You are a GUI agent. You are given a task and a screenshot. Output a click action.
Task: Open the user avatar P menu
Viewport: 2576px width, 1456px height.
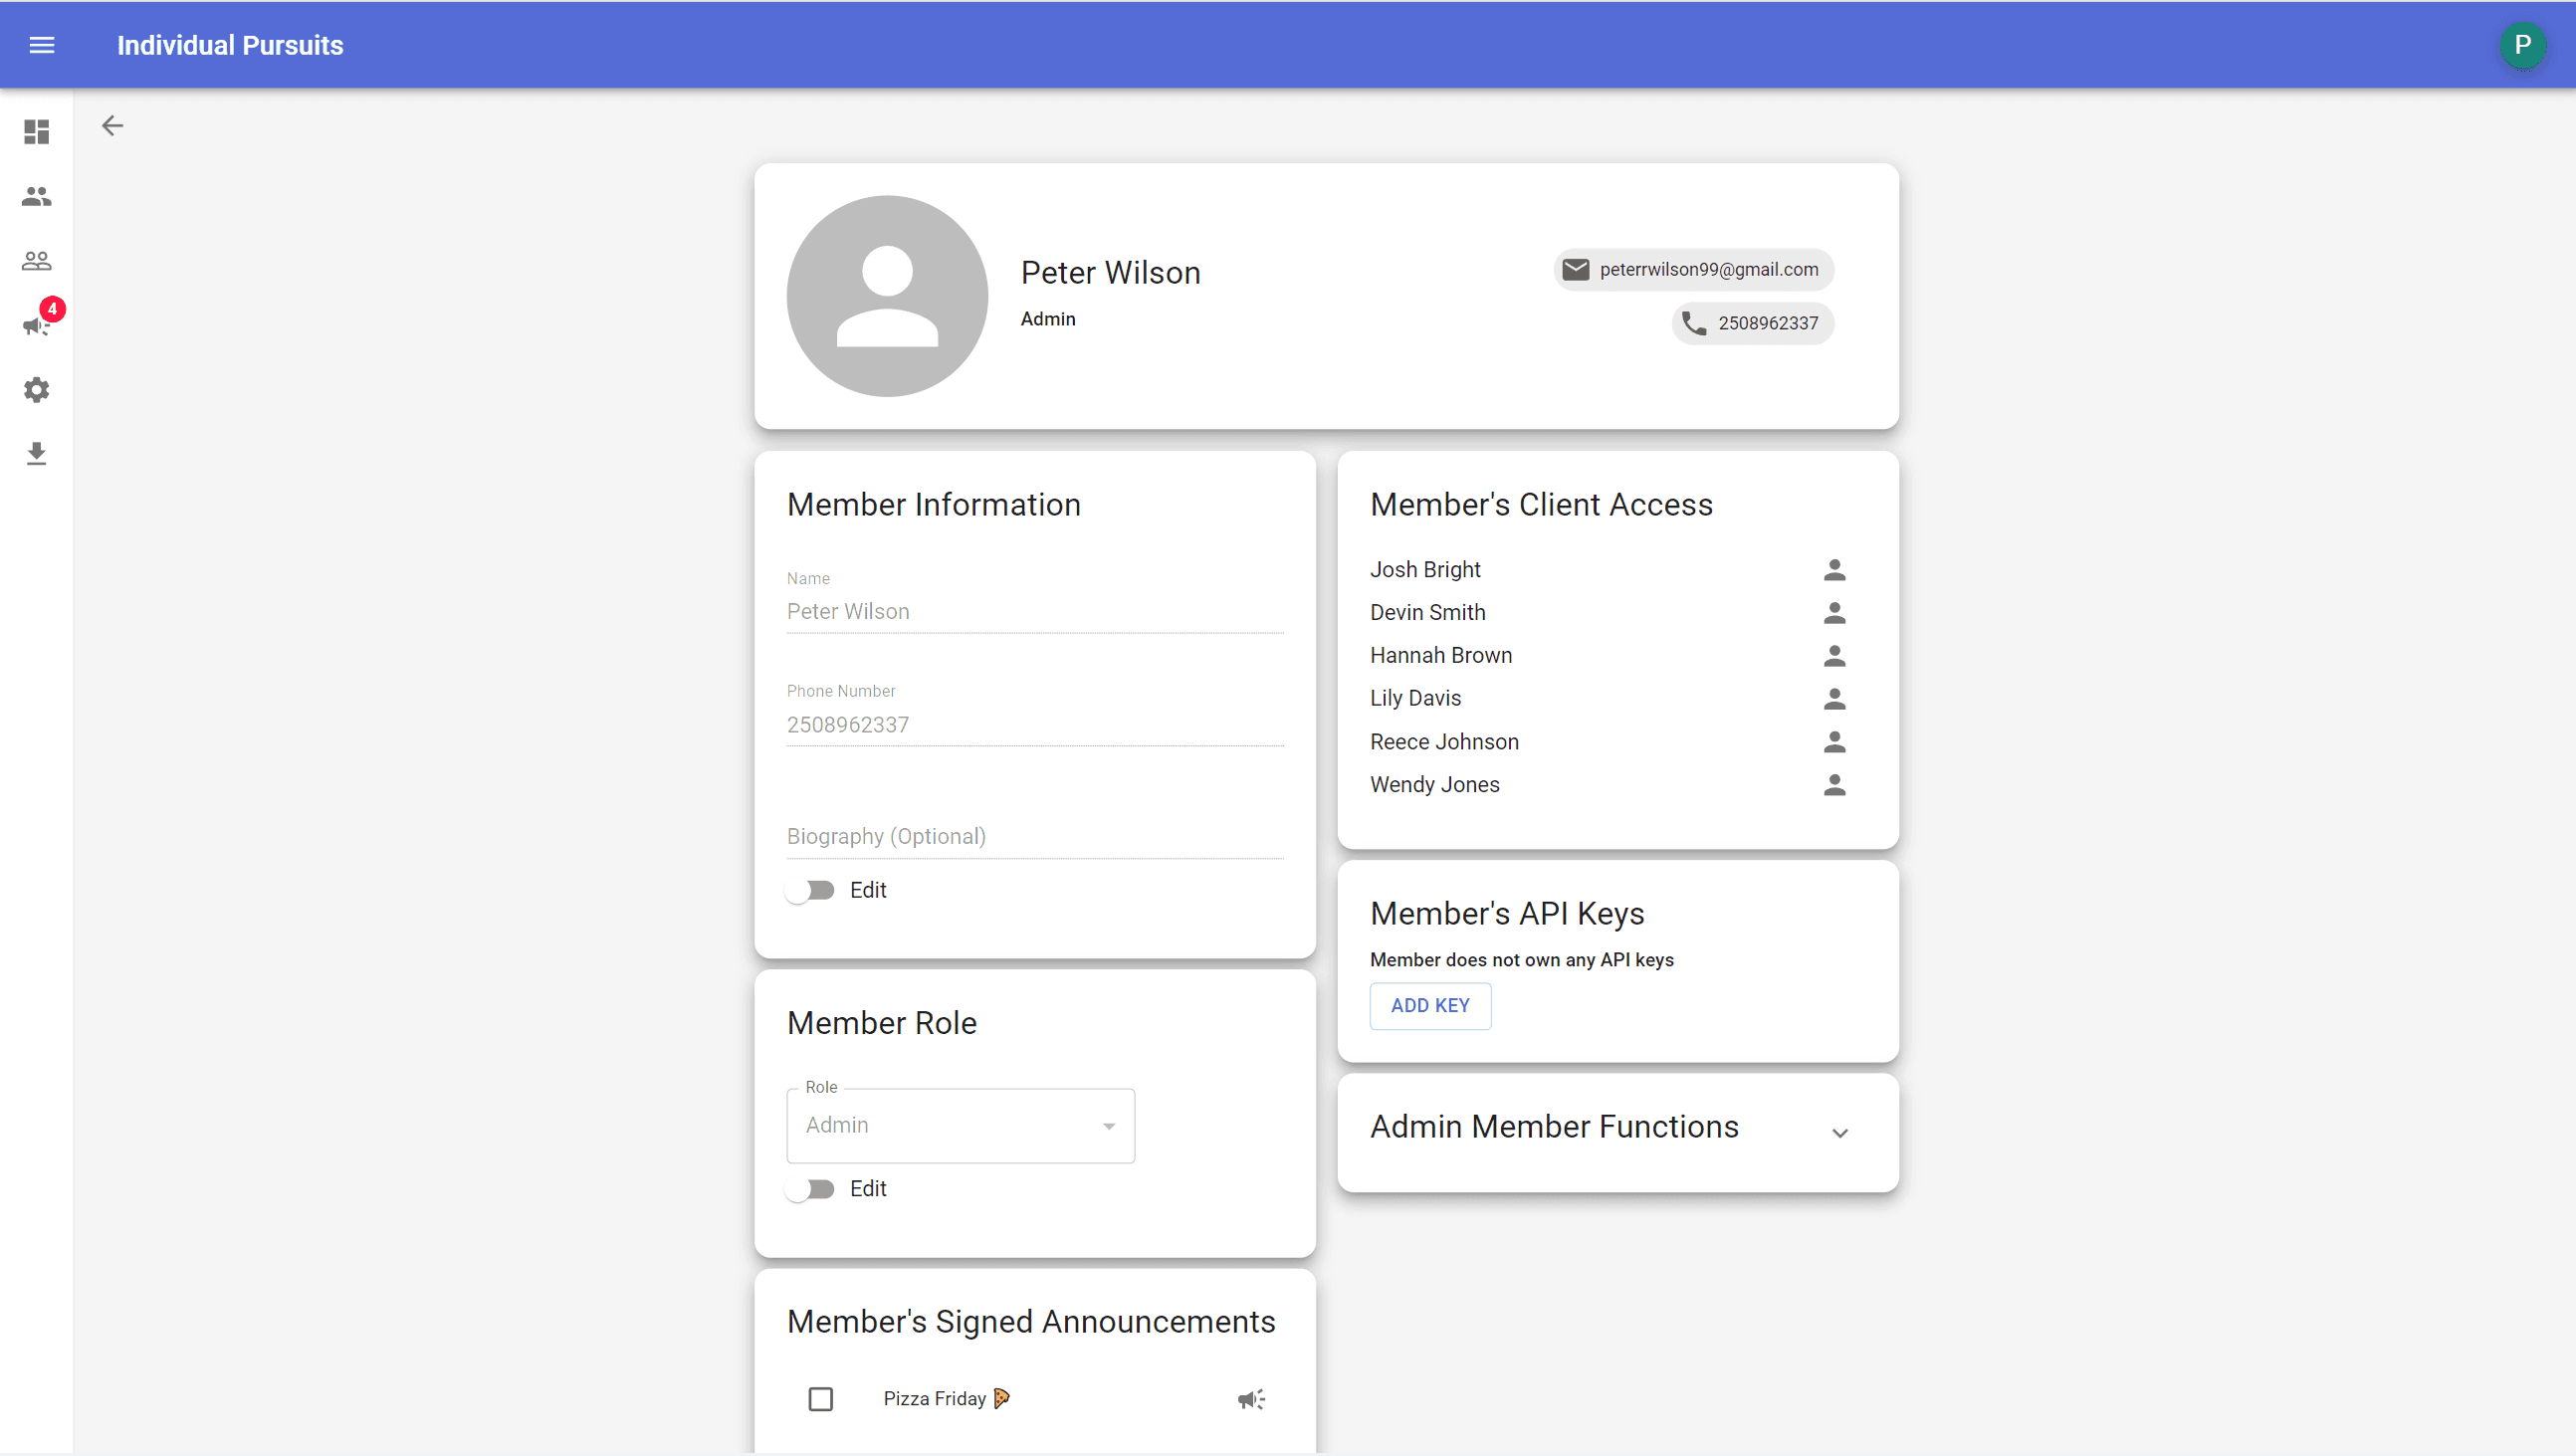click(2521, 45)
